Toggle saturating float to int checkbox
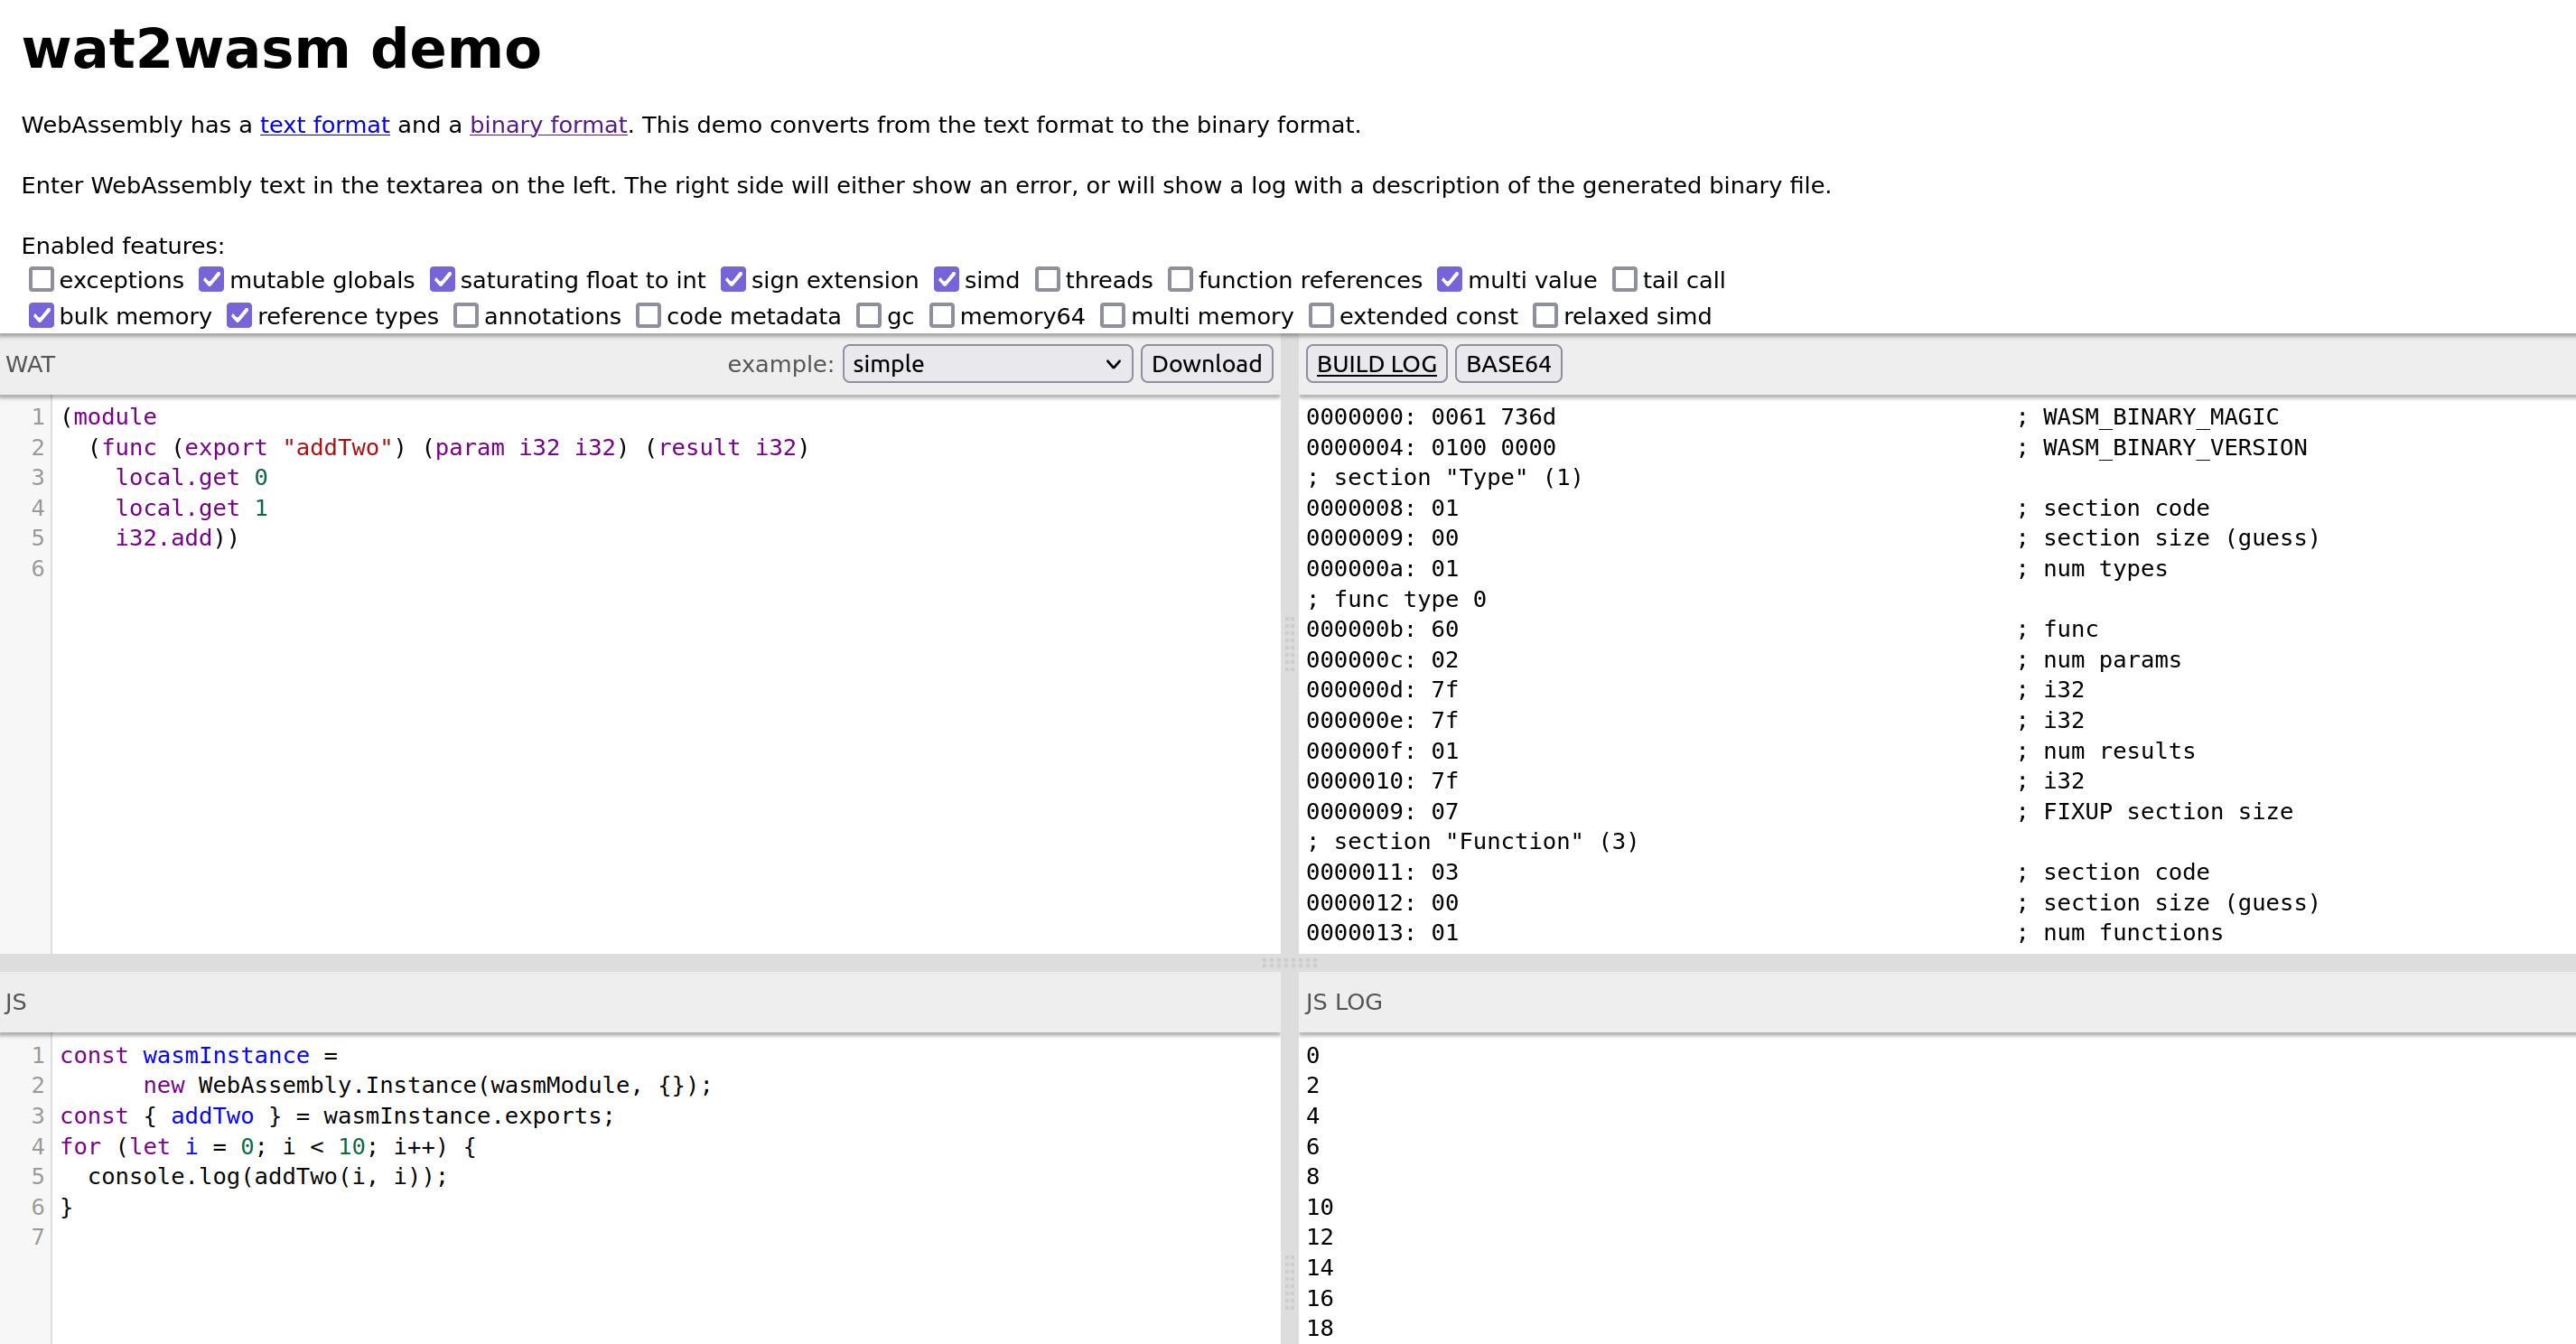This screenshot has height=1344, width=2576. pos(442,279)
